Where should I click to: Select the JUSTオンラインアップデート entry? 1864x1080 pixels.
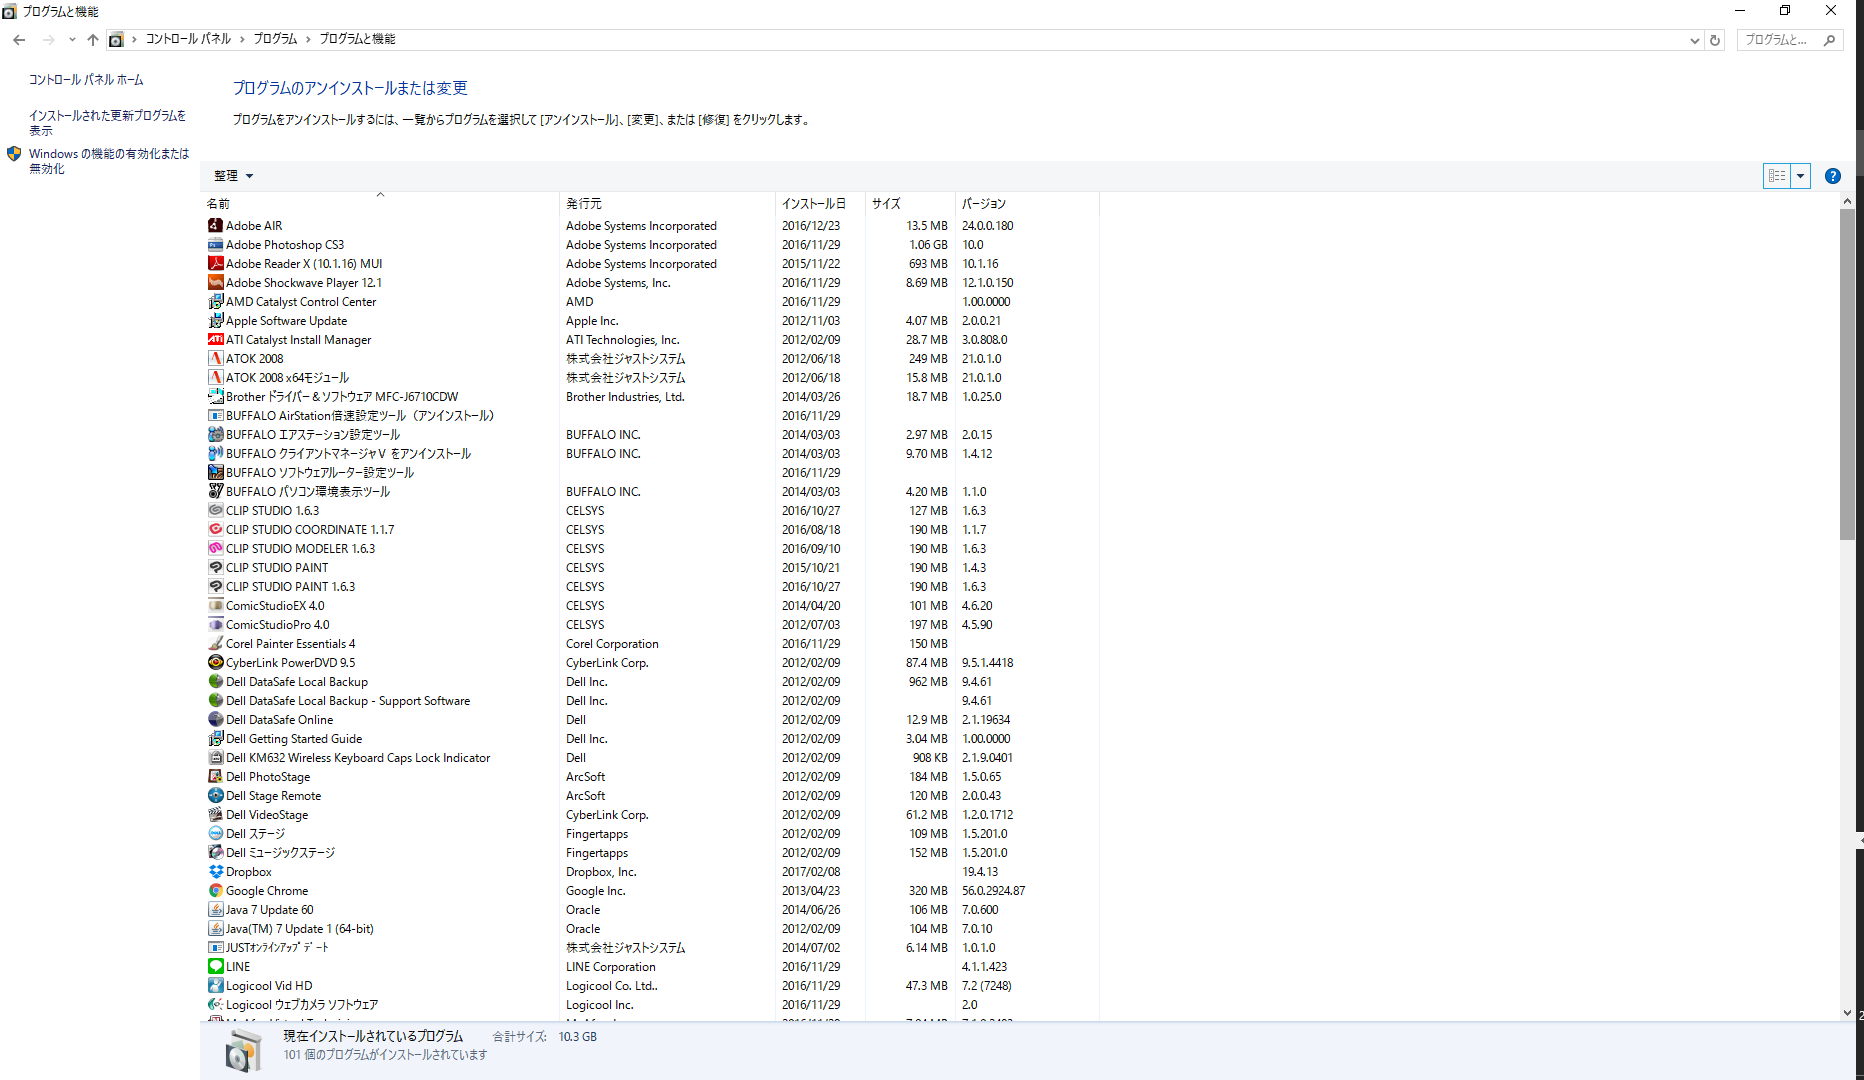pos(652,948)
